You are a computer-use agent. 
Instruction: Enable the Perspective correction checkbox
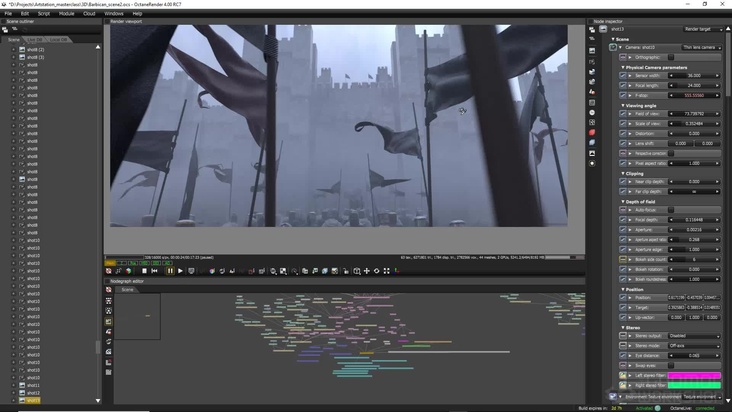pyautogui.click(x=671, y=154)
